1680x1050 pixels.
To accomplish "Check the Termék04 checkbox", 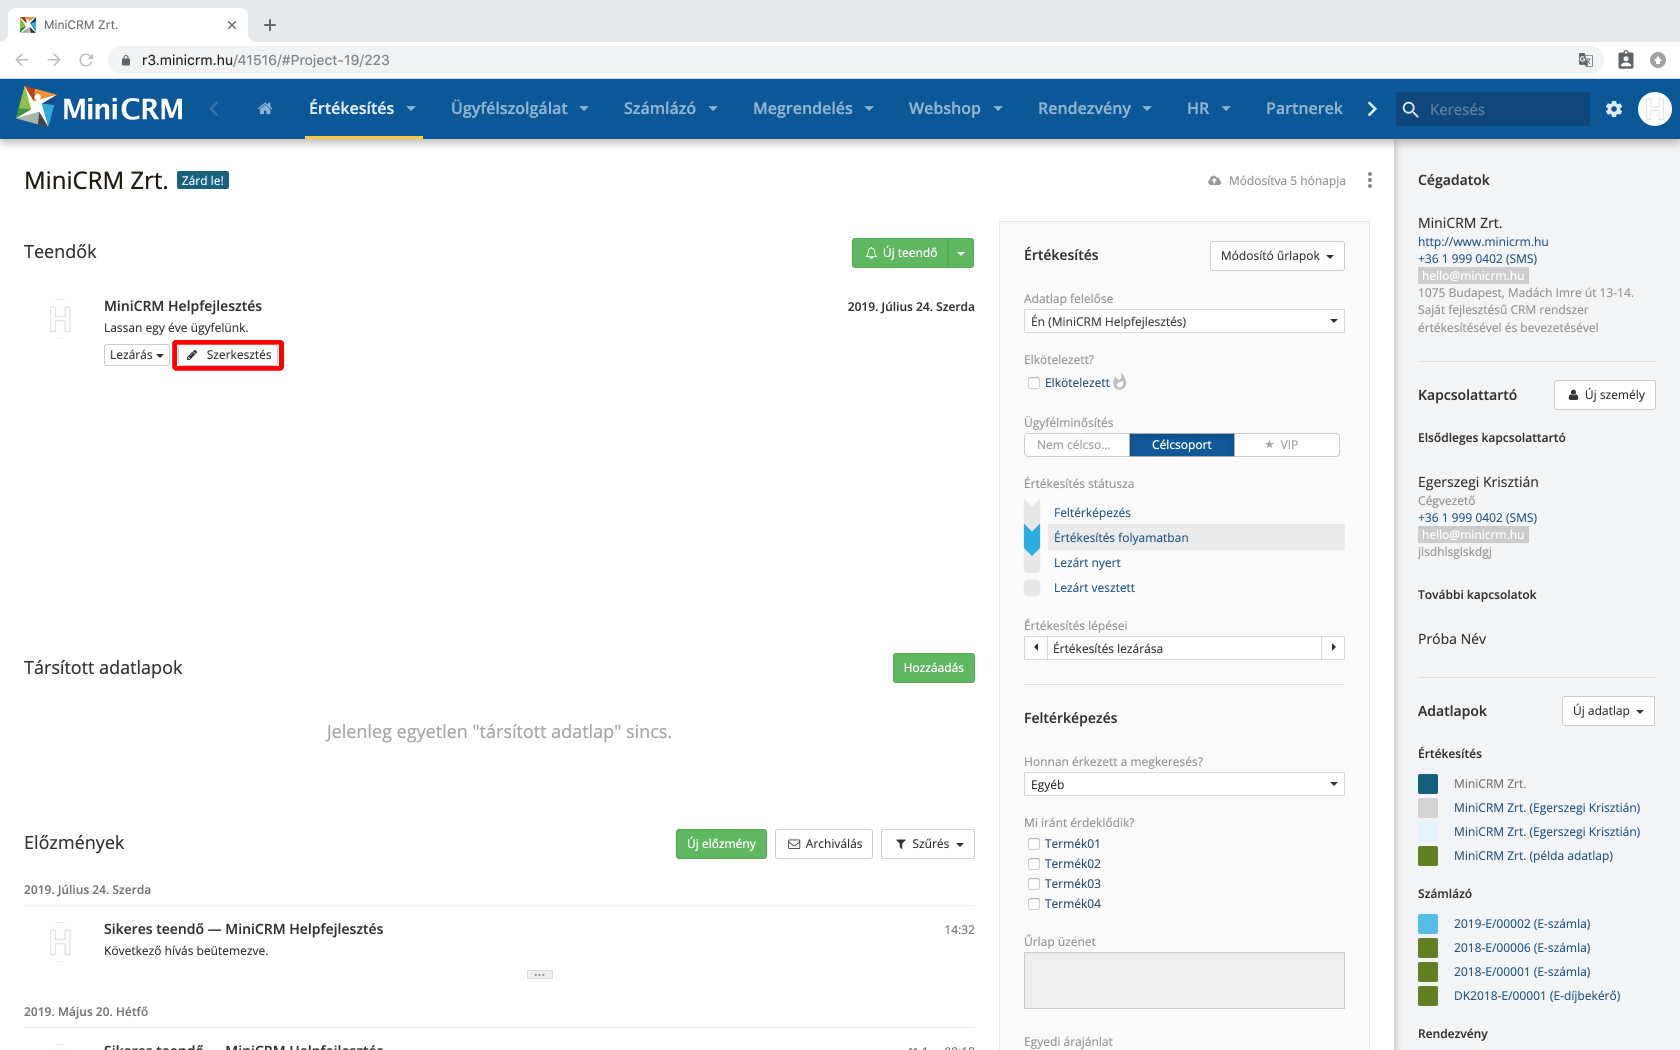I will coord(1034,904).
